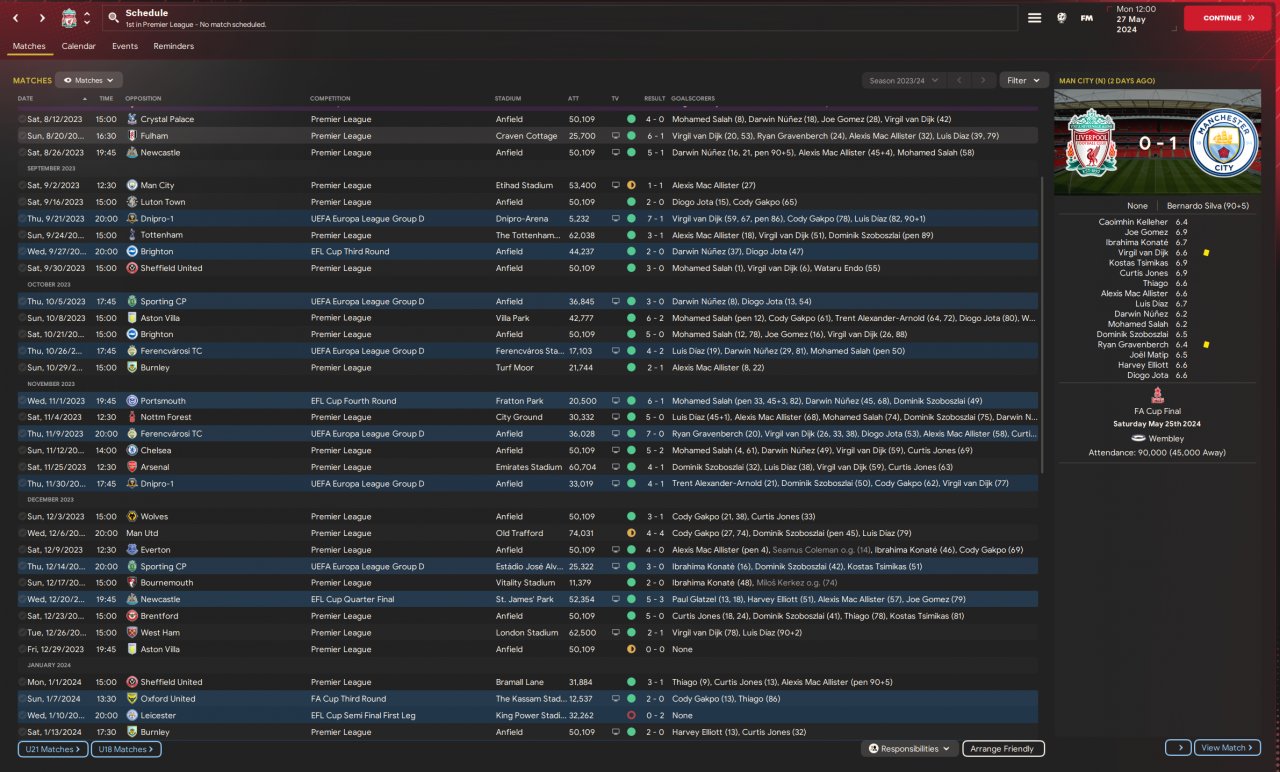Click the TV icon in the Fulham row
1280x772 pixels.
615,136
